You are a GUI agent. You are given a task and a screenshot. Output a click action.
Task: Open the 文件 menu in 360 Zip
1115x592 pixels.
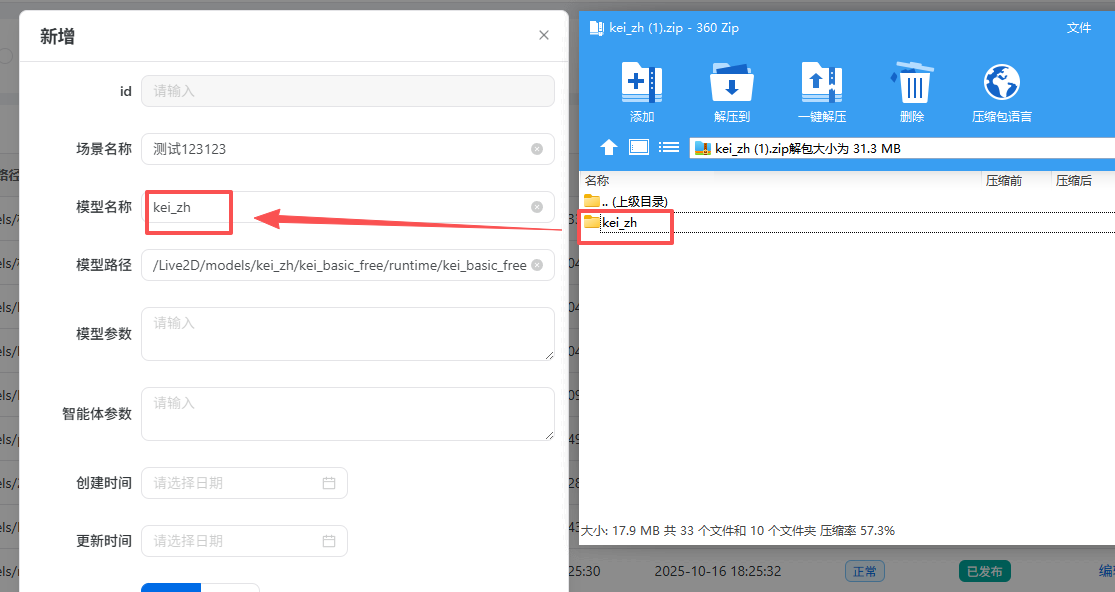pyautogui.click(x=1079, y=28)
